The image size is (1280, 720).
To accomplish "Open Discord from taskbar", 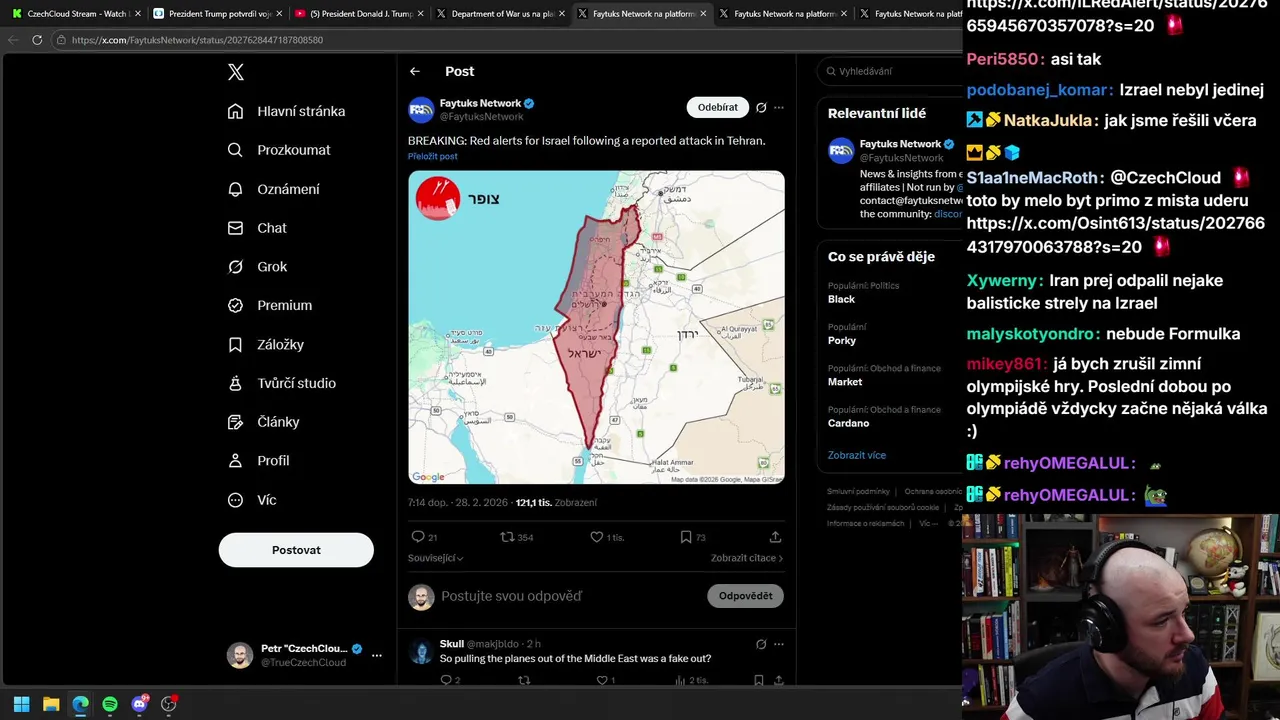I will click(139, 704).
